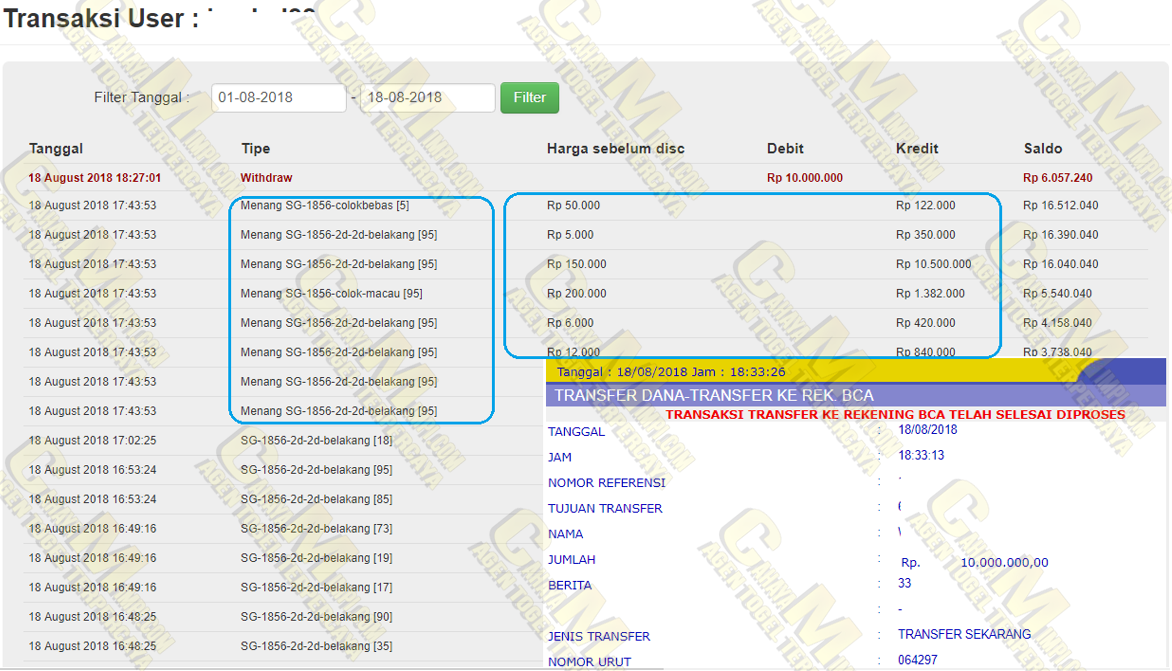Select the red Withdraw transaction type
1172x671 pixels.
click(266, 178)
